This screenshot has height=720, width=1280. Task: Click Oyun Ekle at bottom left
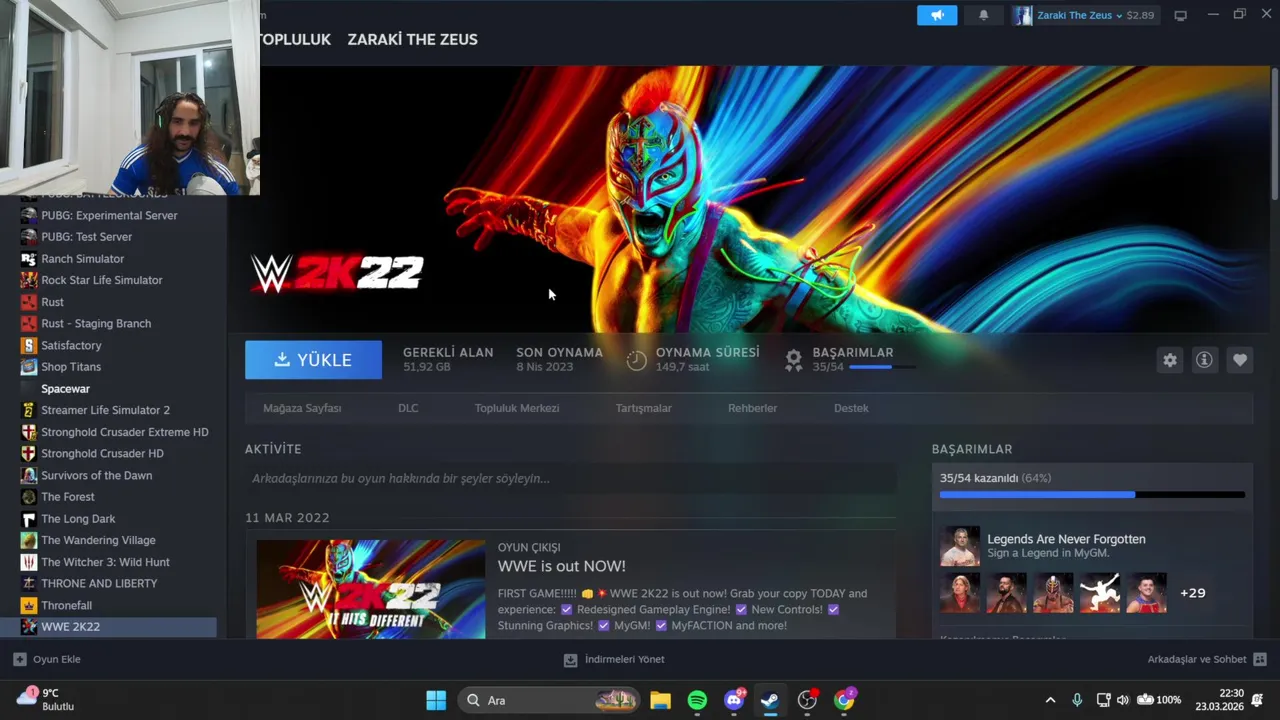click(x=57, y=659)
